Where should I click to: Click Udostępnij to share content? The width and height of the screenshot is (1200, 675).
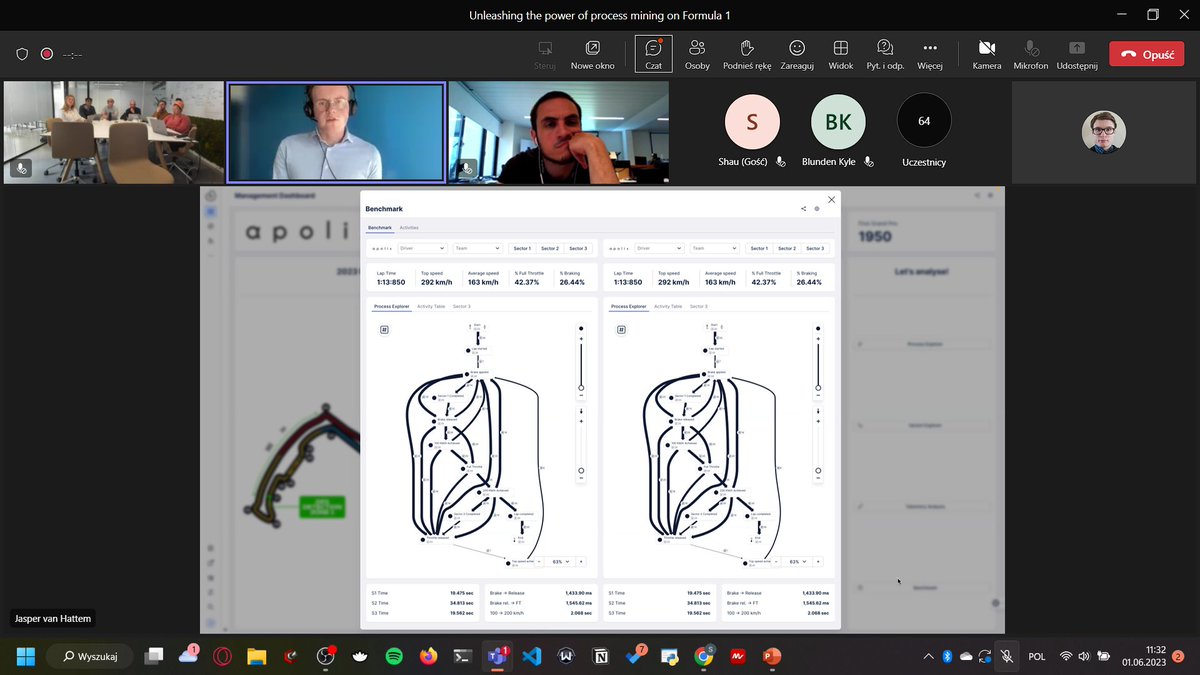[1077, 54]
